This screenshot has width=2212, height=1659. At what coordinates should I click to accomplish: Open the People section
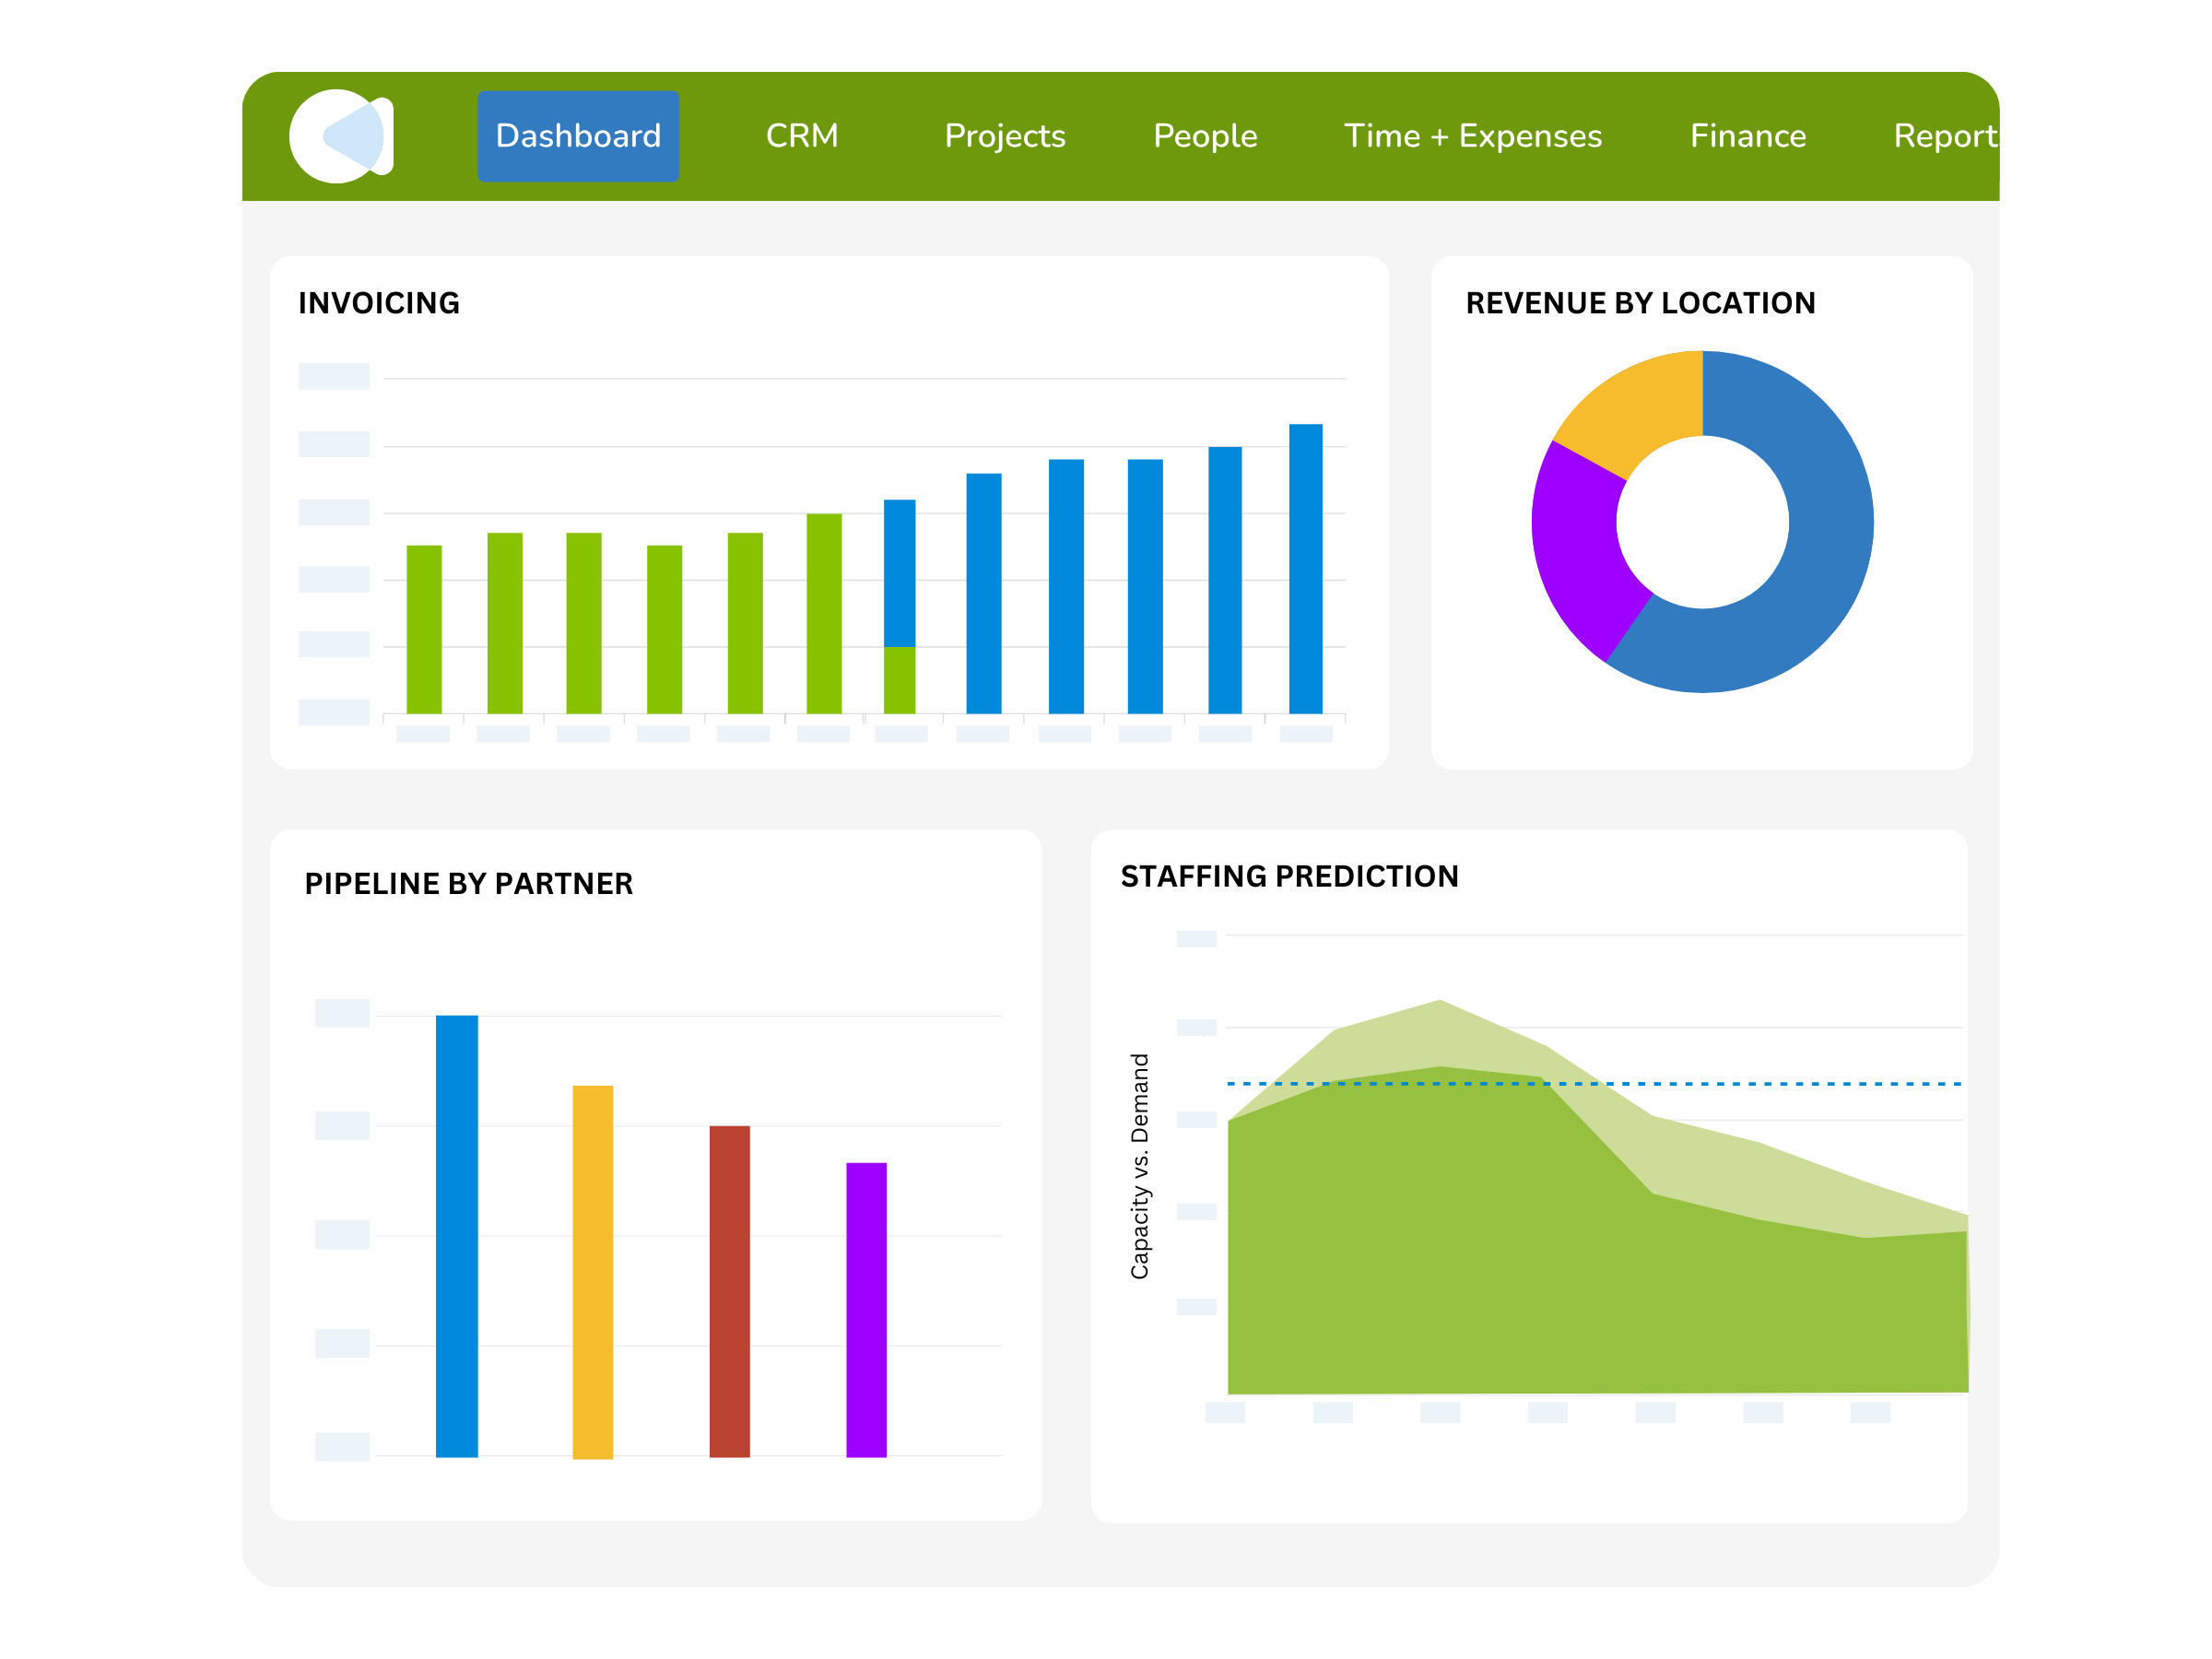coord(1205,136)
